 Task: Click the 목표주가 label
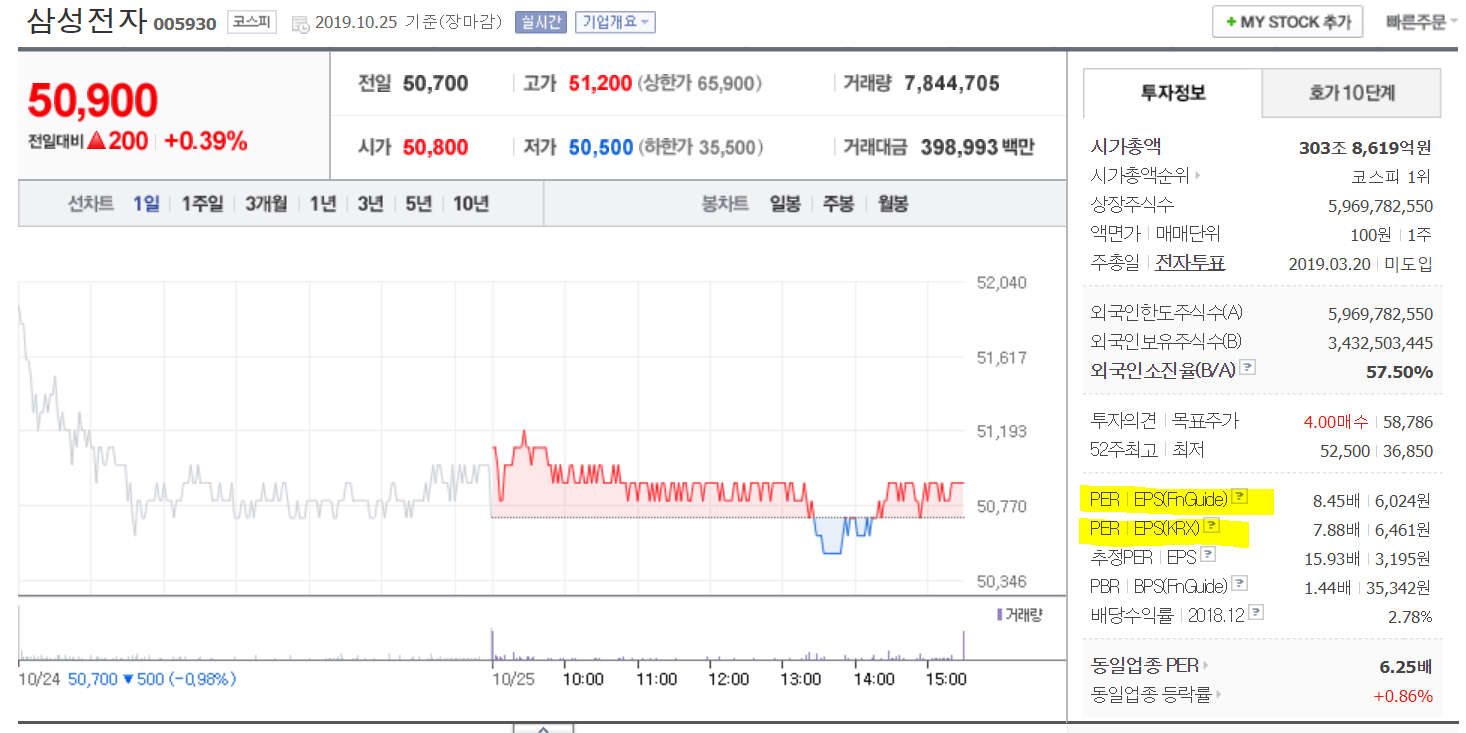click(x=1205, y=421)
